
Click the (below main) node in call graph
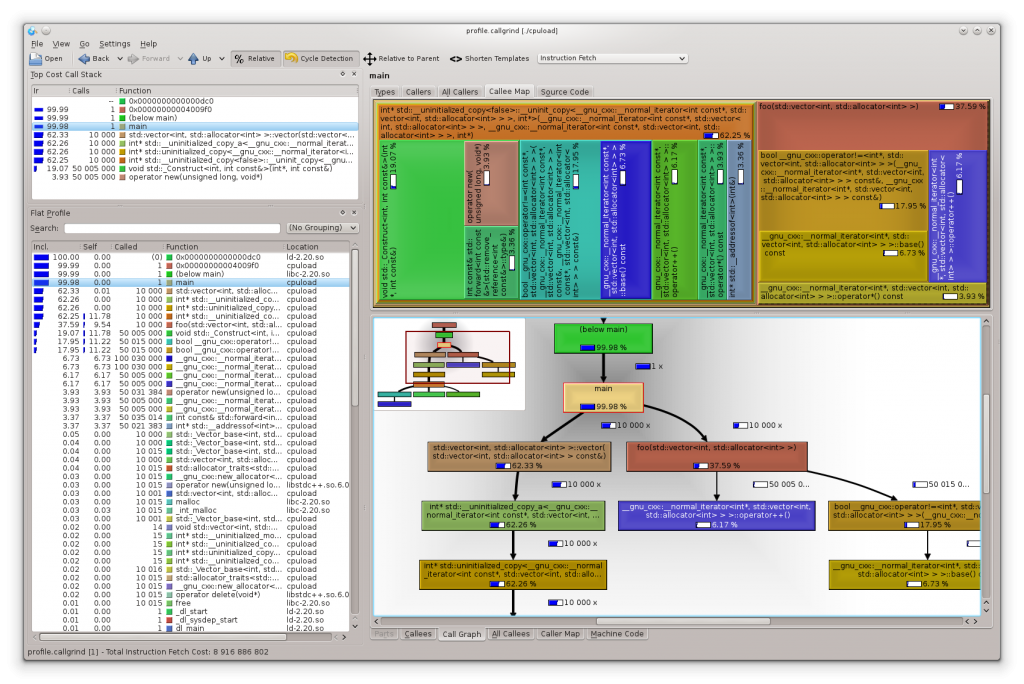(x=603, y=338)
